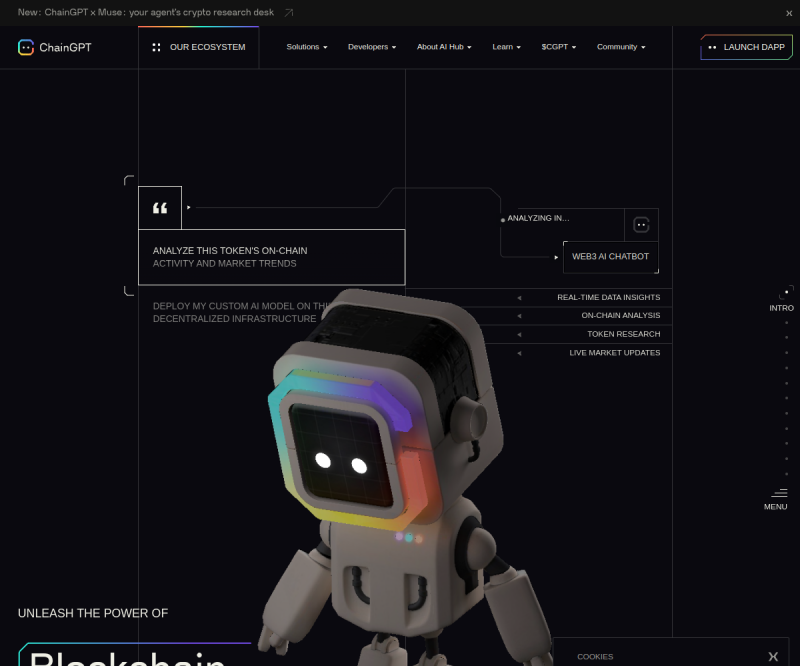Click the 'UNLEASH THE POWER OF' heading

93,613
